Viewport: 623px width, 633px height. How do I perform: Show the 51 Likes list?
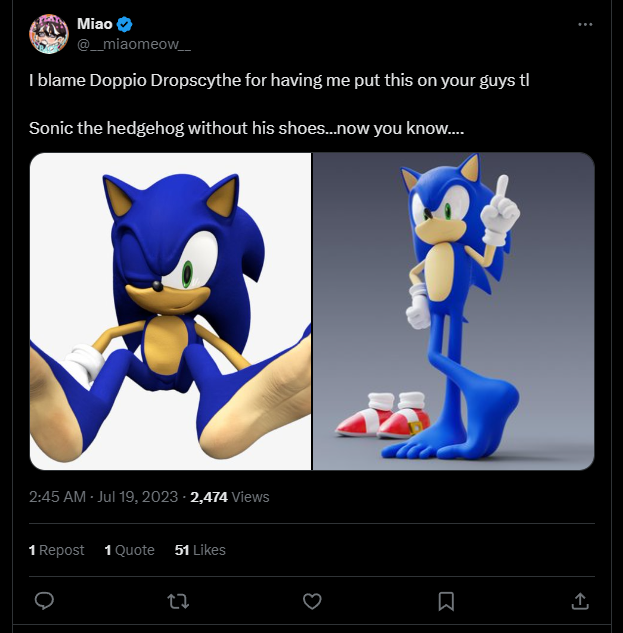point(200,550)
